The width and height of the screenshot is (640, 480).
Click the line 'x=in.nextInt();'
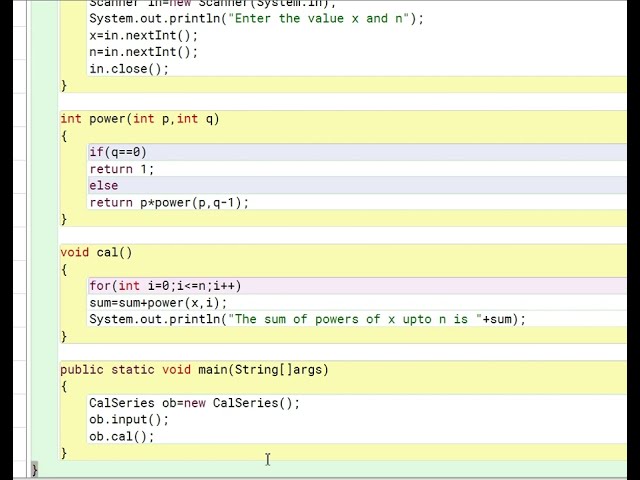143,36
